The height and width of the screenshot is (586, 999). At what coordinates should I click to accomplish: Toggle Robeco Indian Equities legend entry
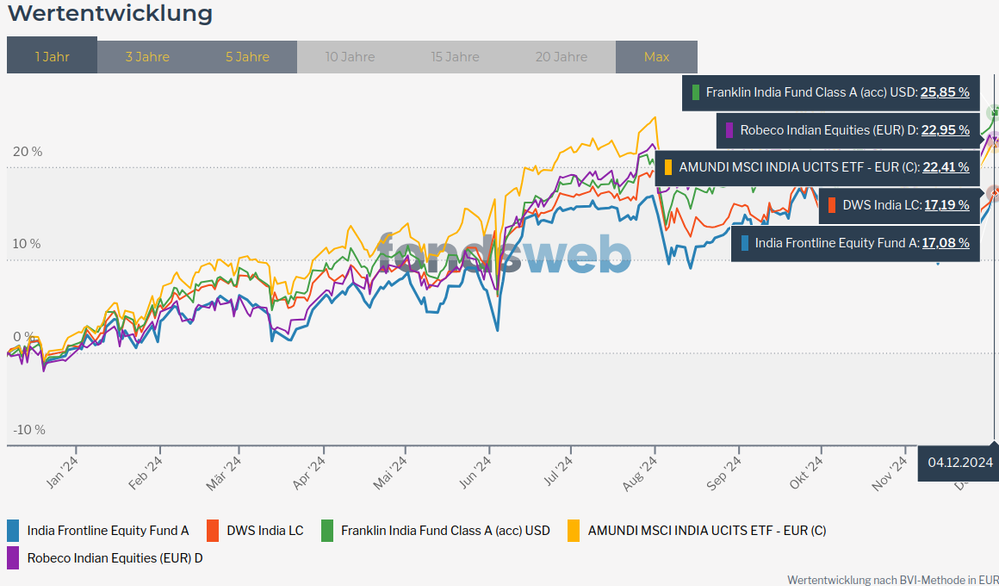point(114,557)
